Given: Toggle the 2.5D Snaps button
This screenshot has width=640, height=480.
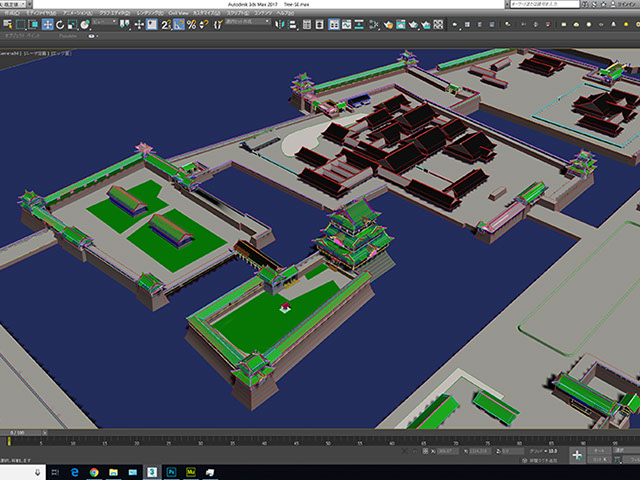Looking at the screenshot, I should 166,24.
